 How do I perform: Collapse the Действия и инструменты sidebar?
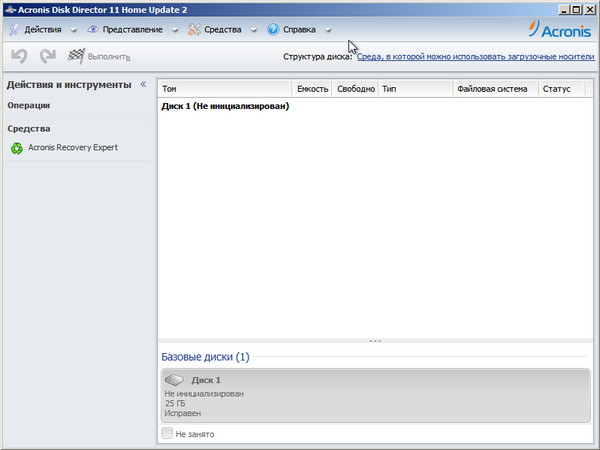(143, 85)
